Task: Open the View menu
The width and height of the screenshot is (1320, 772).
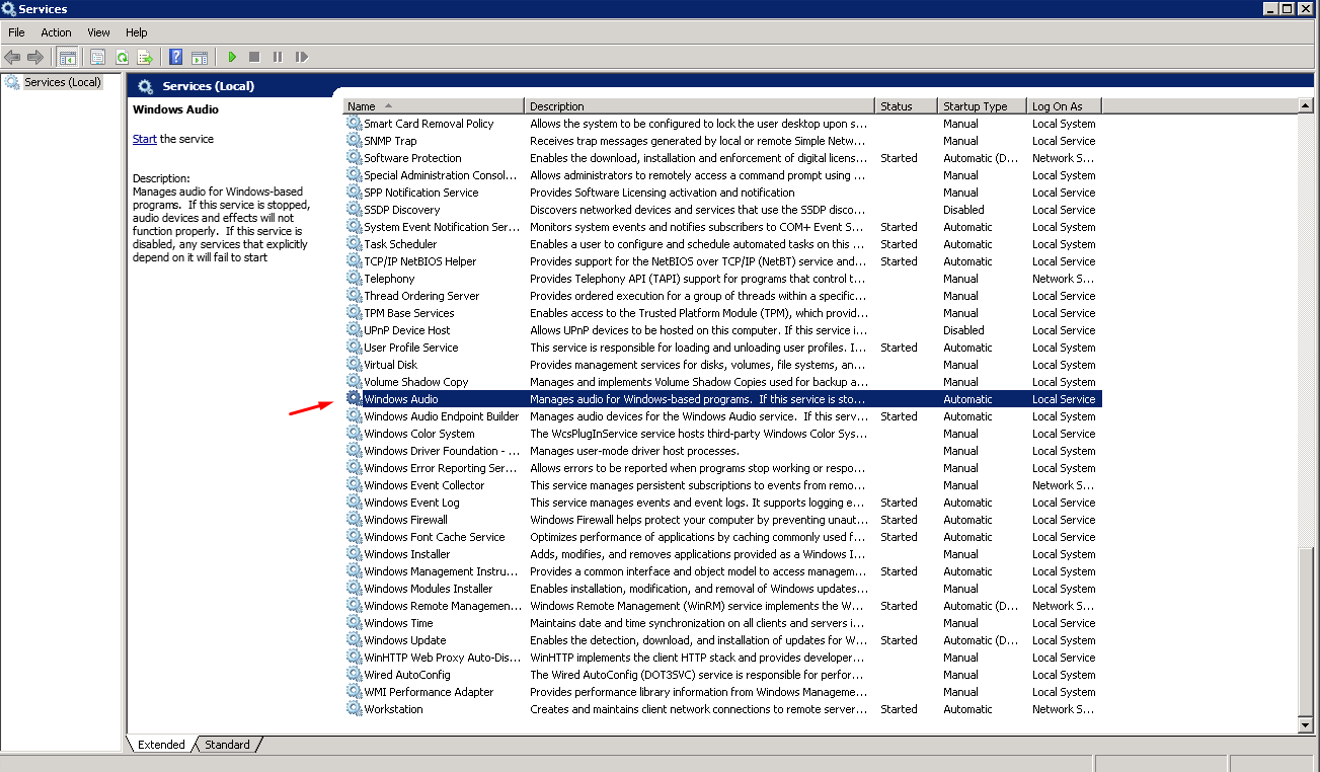Action: (x=99, y=33)
